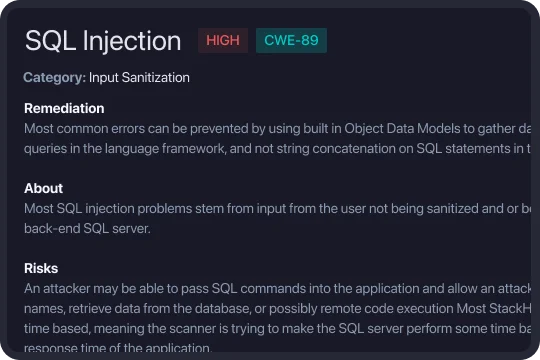This screenshot has width=540, height=360.
Task: Click the About section heading
Action: pyautogui.click(x=43, y=188)
